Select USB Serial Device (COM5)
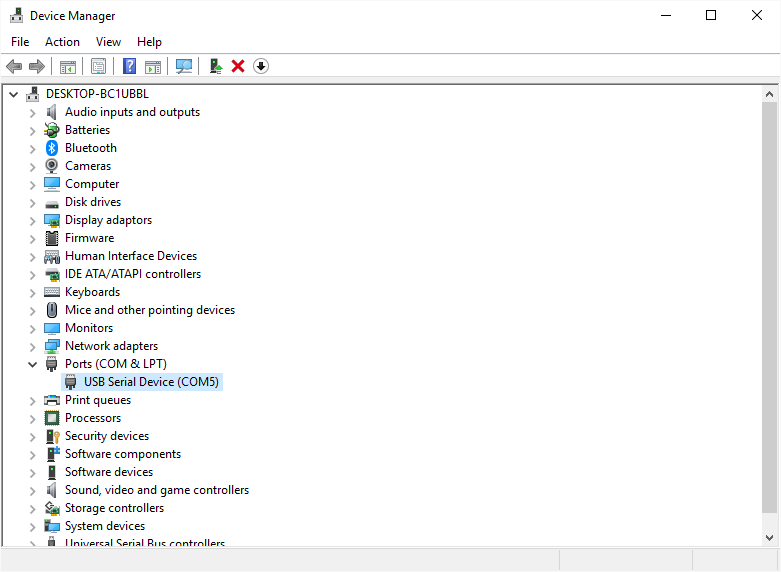 (x=151, y=382)
